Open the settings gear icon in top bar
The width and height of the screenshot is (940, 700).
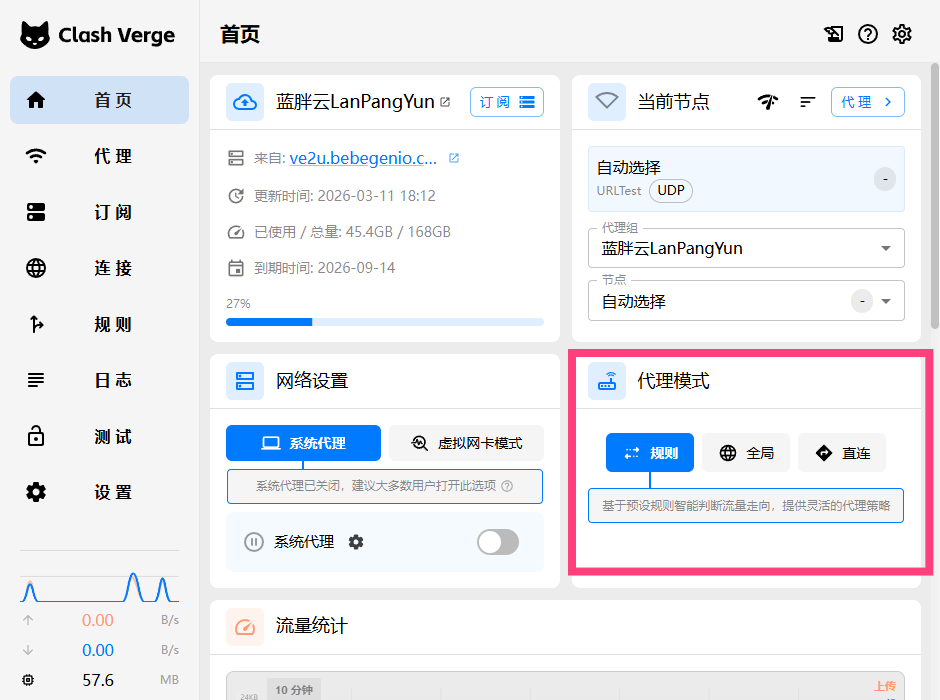[902, 34]
